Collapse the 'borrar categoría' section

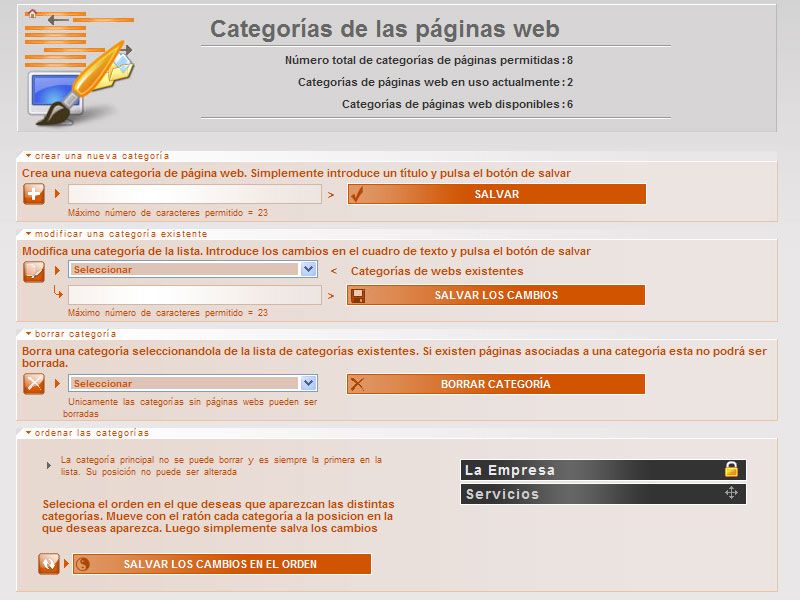(71, 334)
